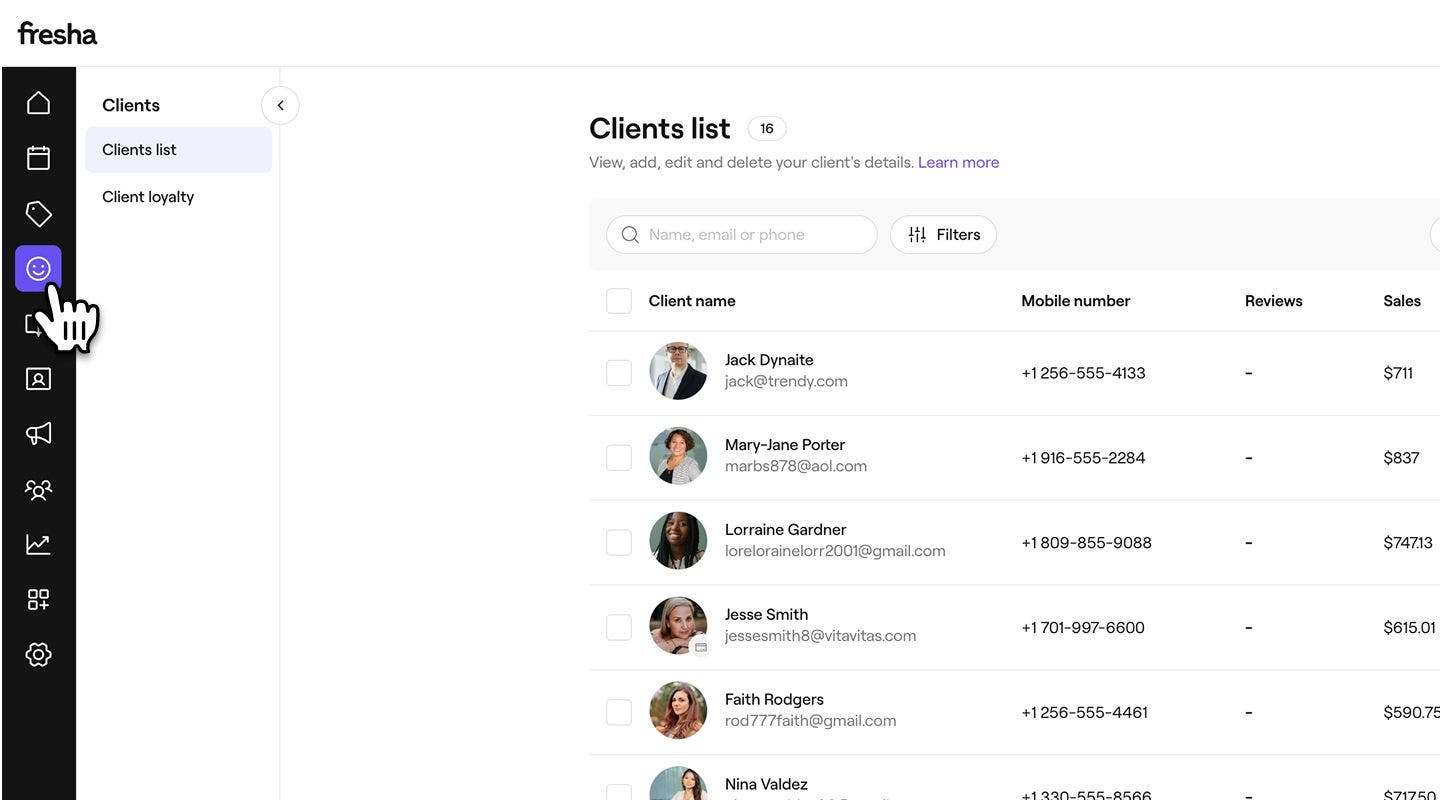
Task: Open client name Faith Rodgers
Action: 774,700
